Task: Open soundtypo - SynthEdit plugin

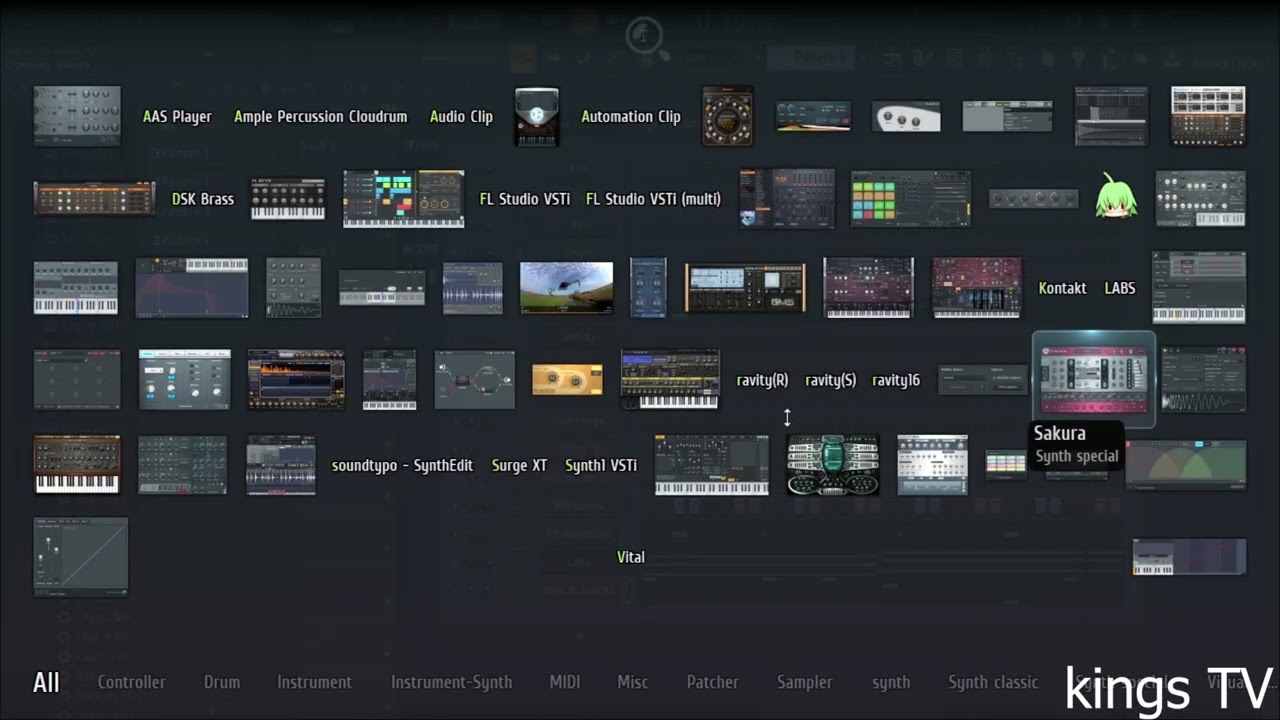Action: [402, 466]
